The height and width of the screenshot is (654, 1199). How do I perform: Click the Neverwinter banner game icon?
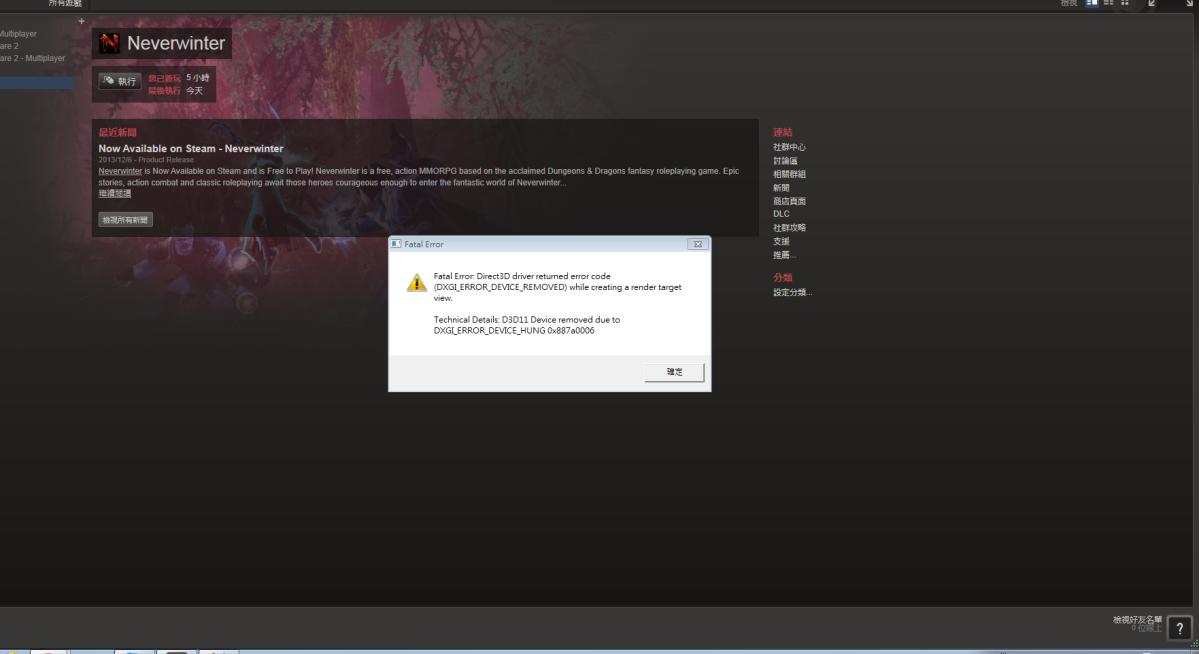pos(108,42)
